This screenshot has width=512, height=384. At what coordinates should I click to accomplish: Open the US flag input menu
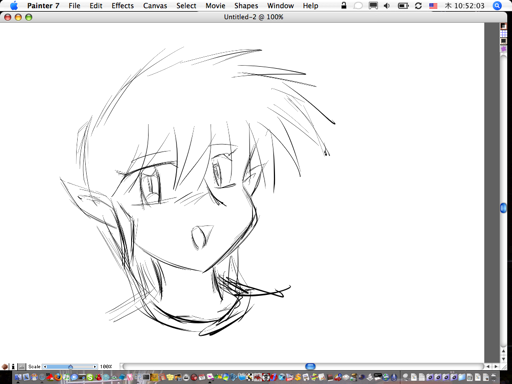coord(433,6)
